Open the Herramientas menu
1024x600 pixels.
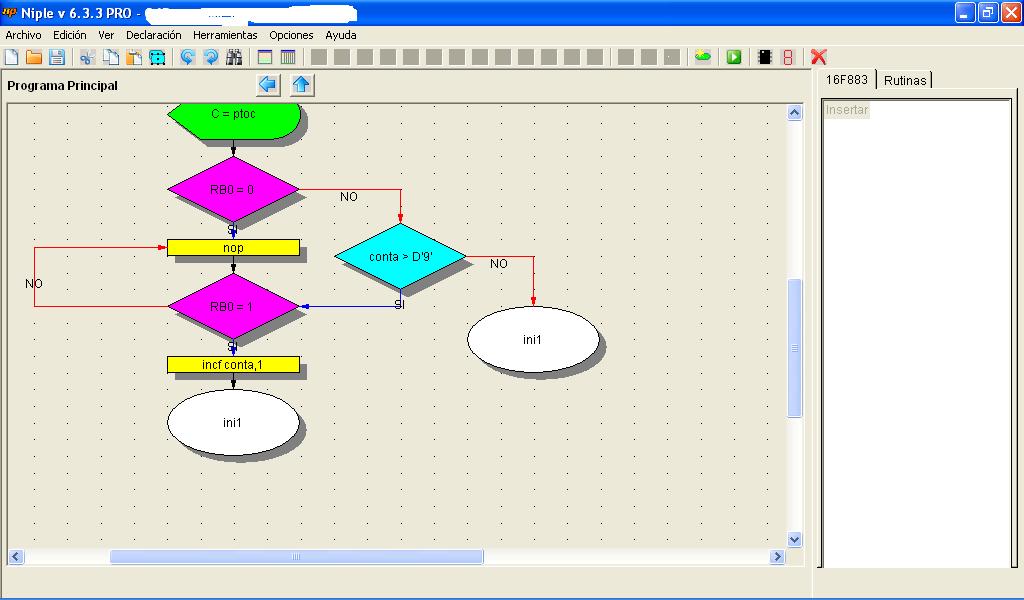225,35
